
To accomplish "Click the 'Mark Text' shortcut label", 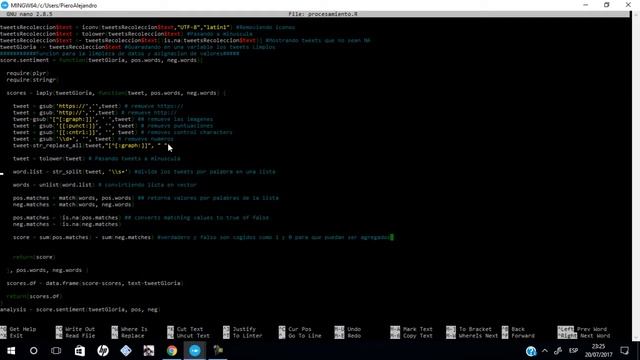I will click(x=418, y=329).
